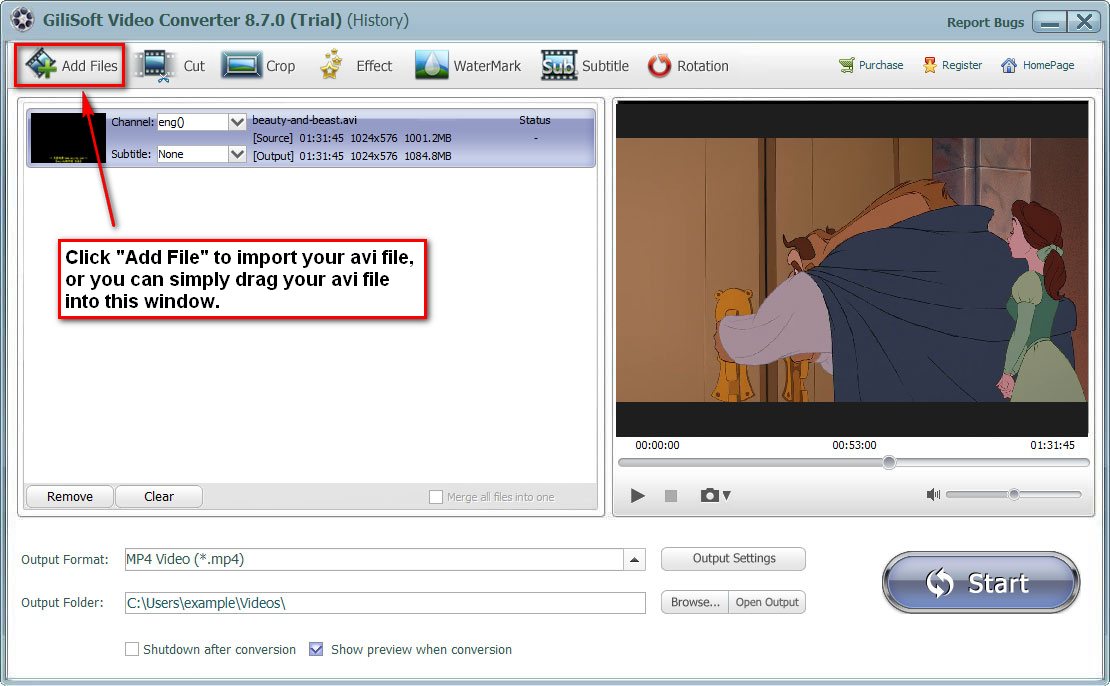
Task: Click the video preview image
Action: (852, 269)
